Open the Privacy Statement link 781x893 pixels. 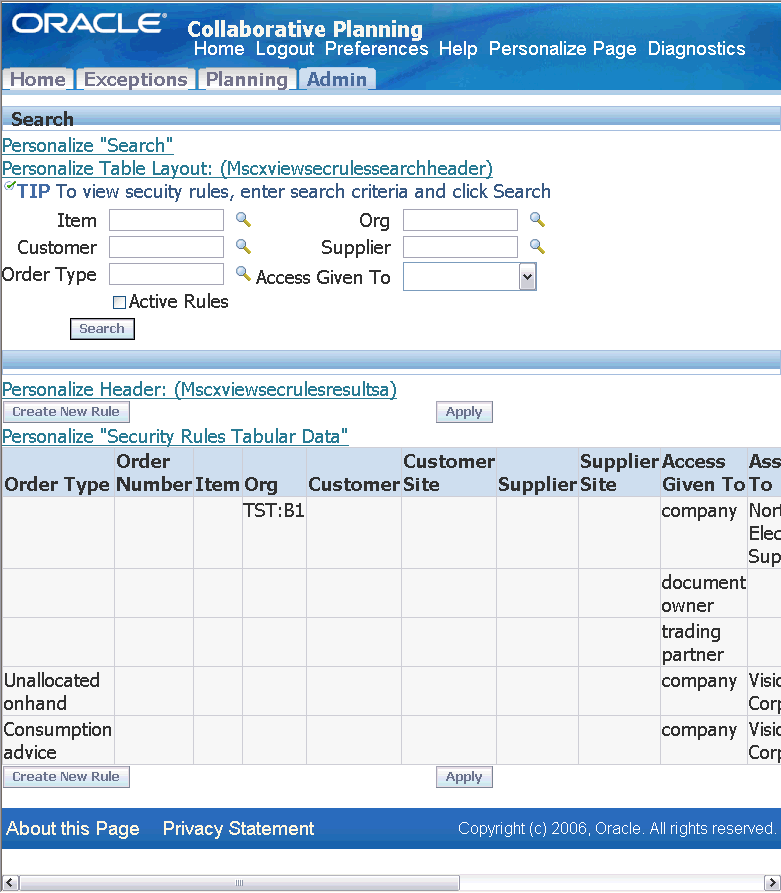(238, 829)
